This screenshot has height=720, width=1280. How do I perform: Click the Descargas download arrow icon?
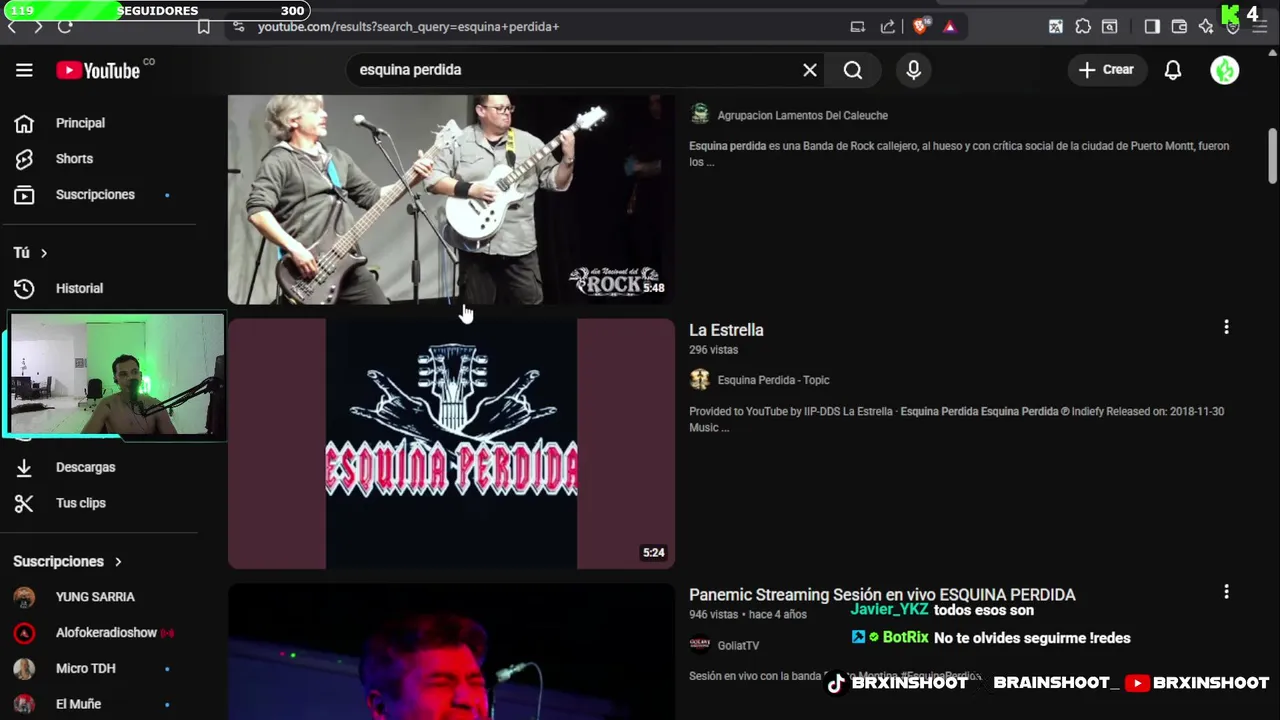(x=24, y=467)
